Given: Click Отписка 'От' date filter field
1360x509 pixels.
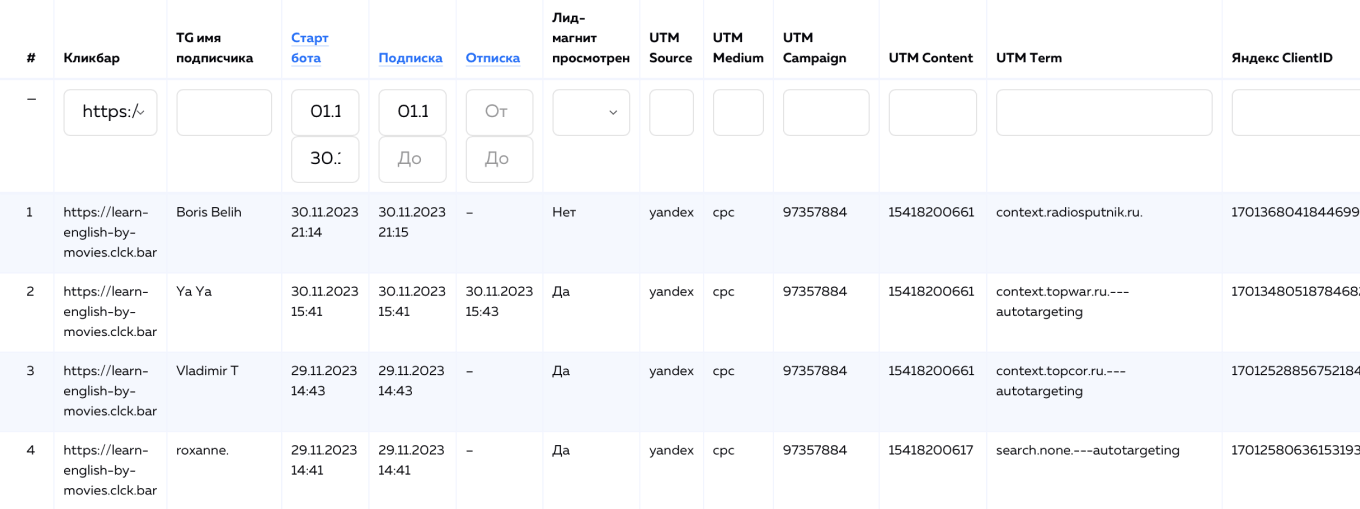Looking at the screenshot, I should [499, 112].
